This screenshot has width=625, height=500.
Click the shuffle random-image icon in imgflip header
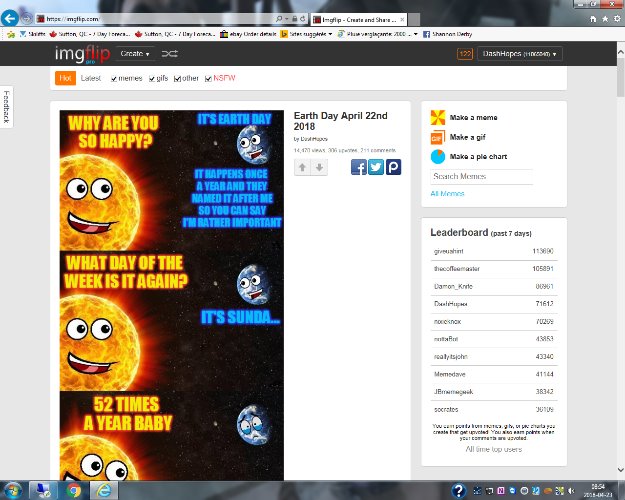click(x=169, y=53)
